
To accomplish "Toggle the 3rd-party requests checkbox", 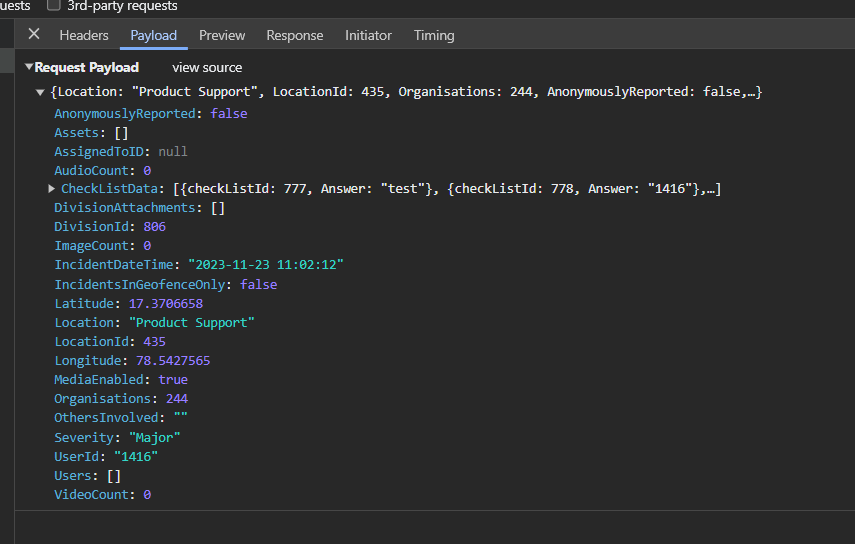I will tap(54, 5).
